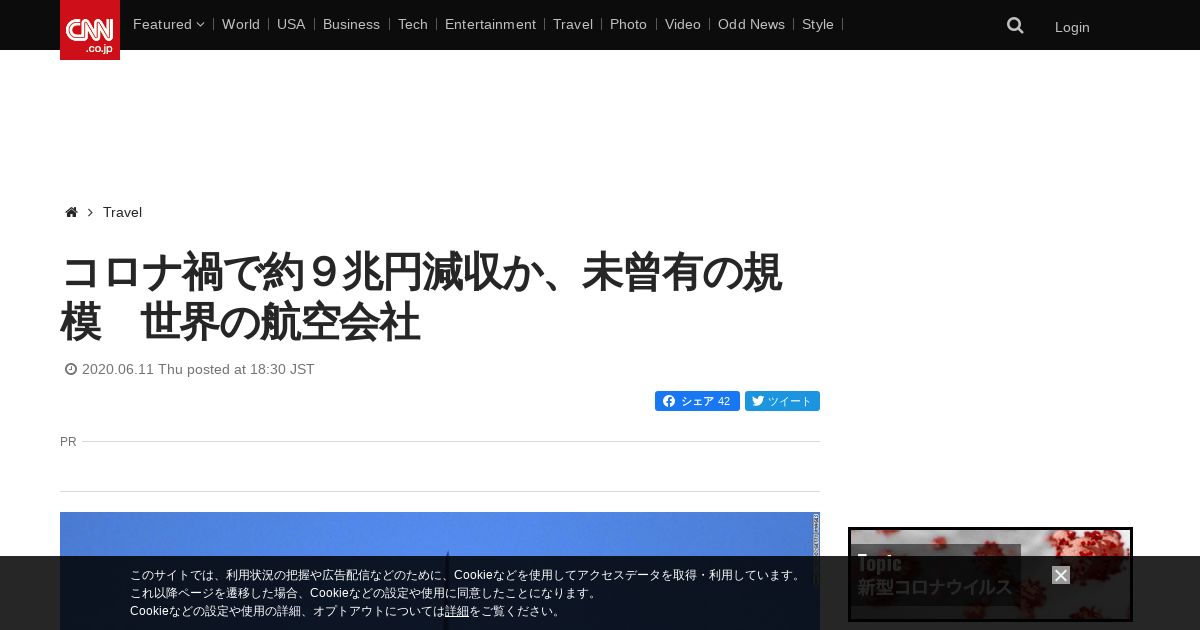This screenshot has width=1200, height=630.
Task: Open the Video section
Action: (x=683, y=24)
